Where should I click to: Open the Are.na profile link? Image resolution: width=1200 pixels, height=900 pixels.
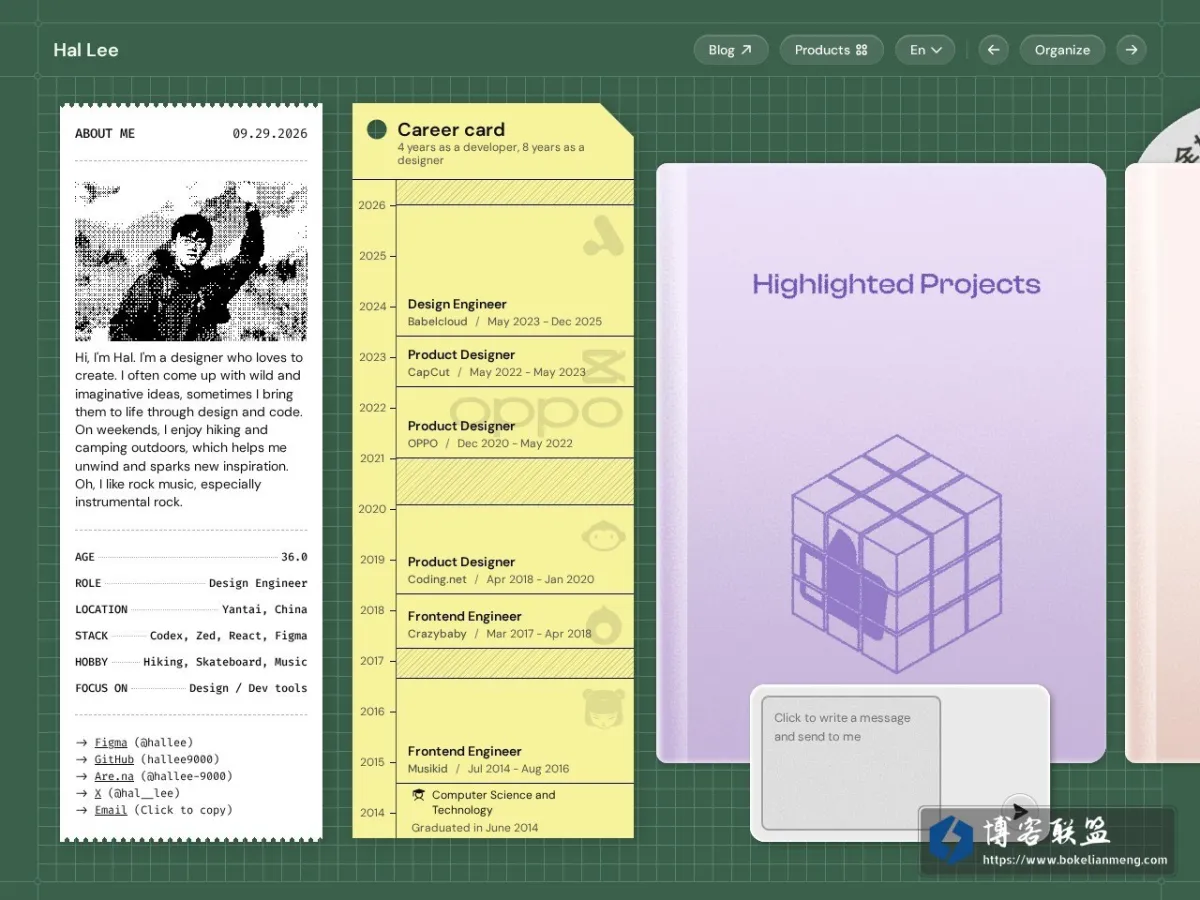tap(114, 776)
